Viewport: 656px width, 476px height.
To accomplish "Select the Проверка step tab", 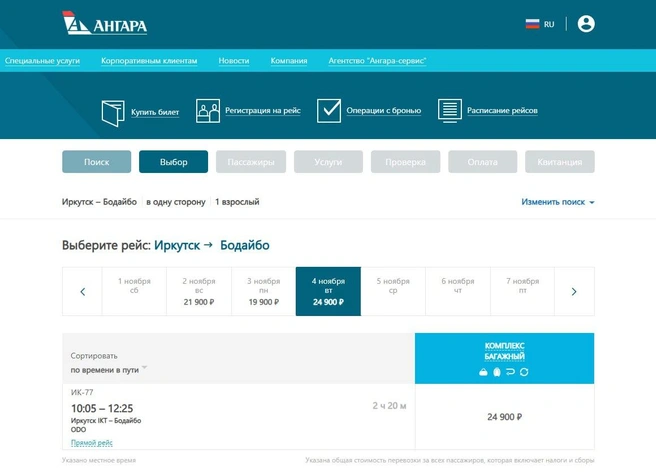I will (x=405, y=162).
